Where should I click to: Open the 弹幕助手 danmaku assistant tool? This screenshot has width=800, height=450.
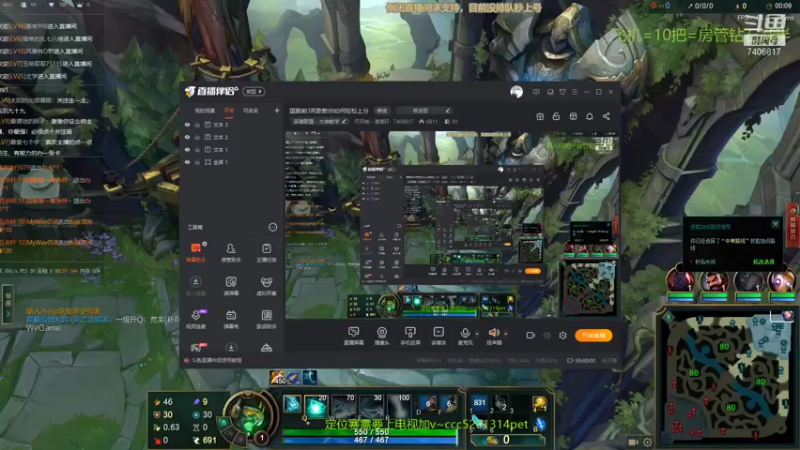196,252
